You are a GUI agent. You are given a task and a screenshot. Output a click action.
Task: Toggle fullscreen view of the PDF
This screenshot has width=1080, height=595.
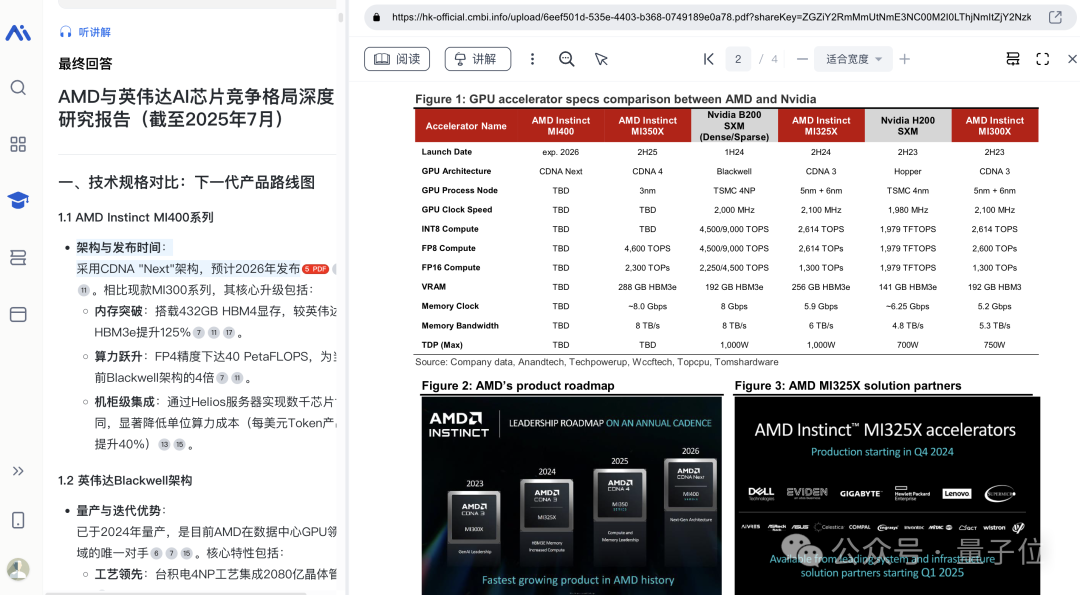click(1042, 59)
